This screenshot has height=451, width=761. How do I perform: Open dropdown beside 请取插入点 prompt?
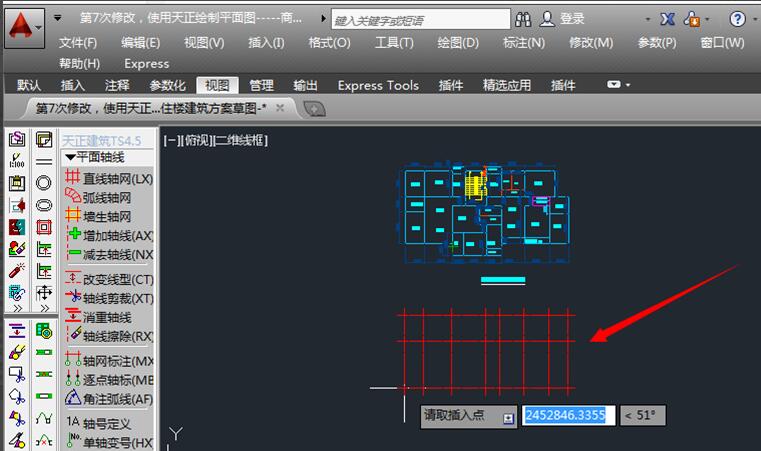508,416
